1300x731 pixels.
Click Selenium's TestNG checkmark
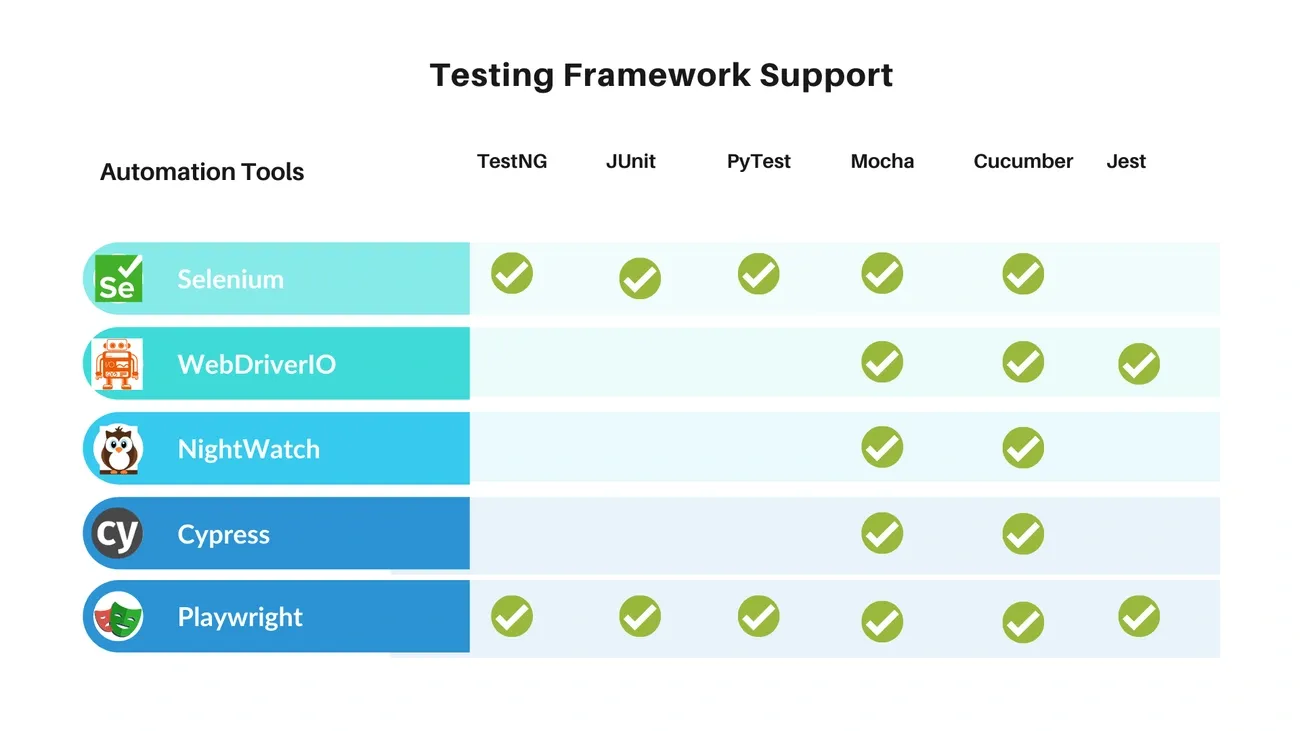point(512,273)
